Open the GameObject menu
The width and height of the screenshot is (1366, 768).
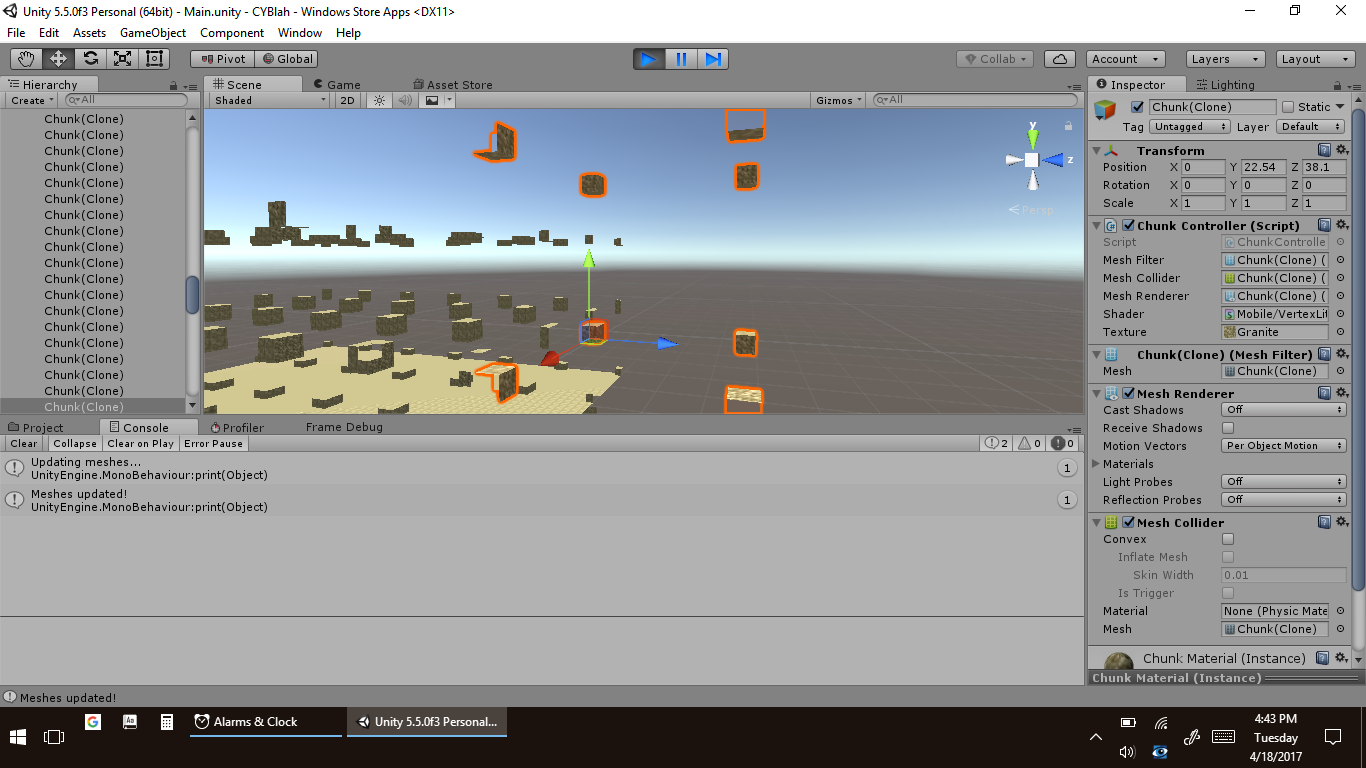(x=152, y=33)
